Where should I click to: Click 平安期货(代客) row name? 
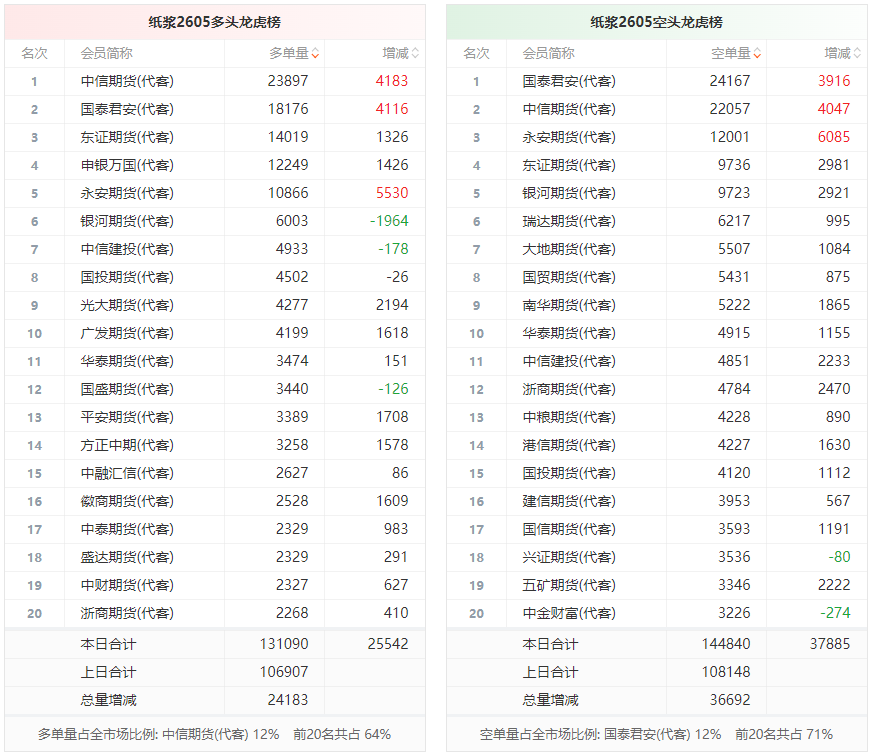127,417
